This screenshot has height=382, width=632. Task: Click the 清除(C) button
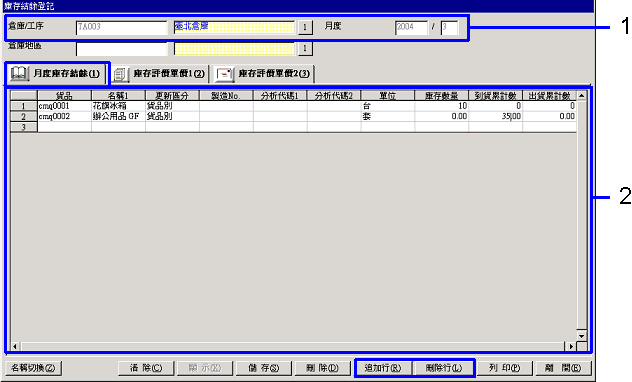pyautogui.click(x=146, y=368)
